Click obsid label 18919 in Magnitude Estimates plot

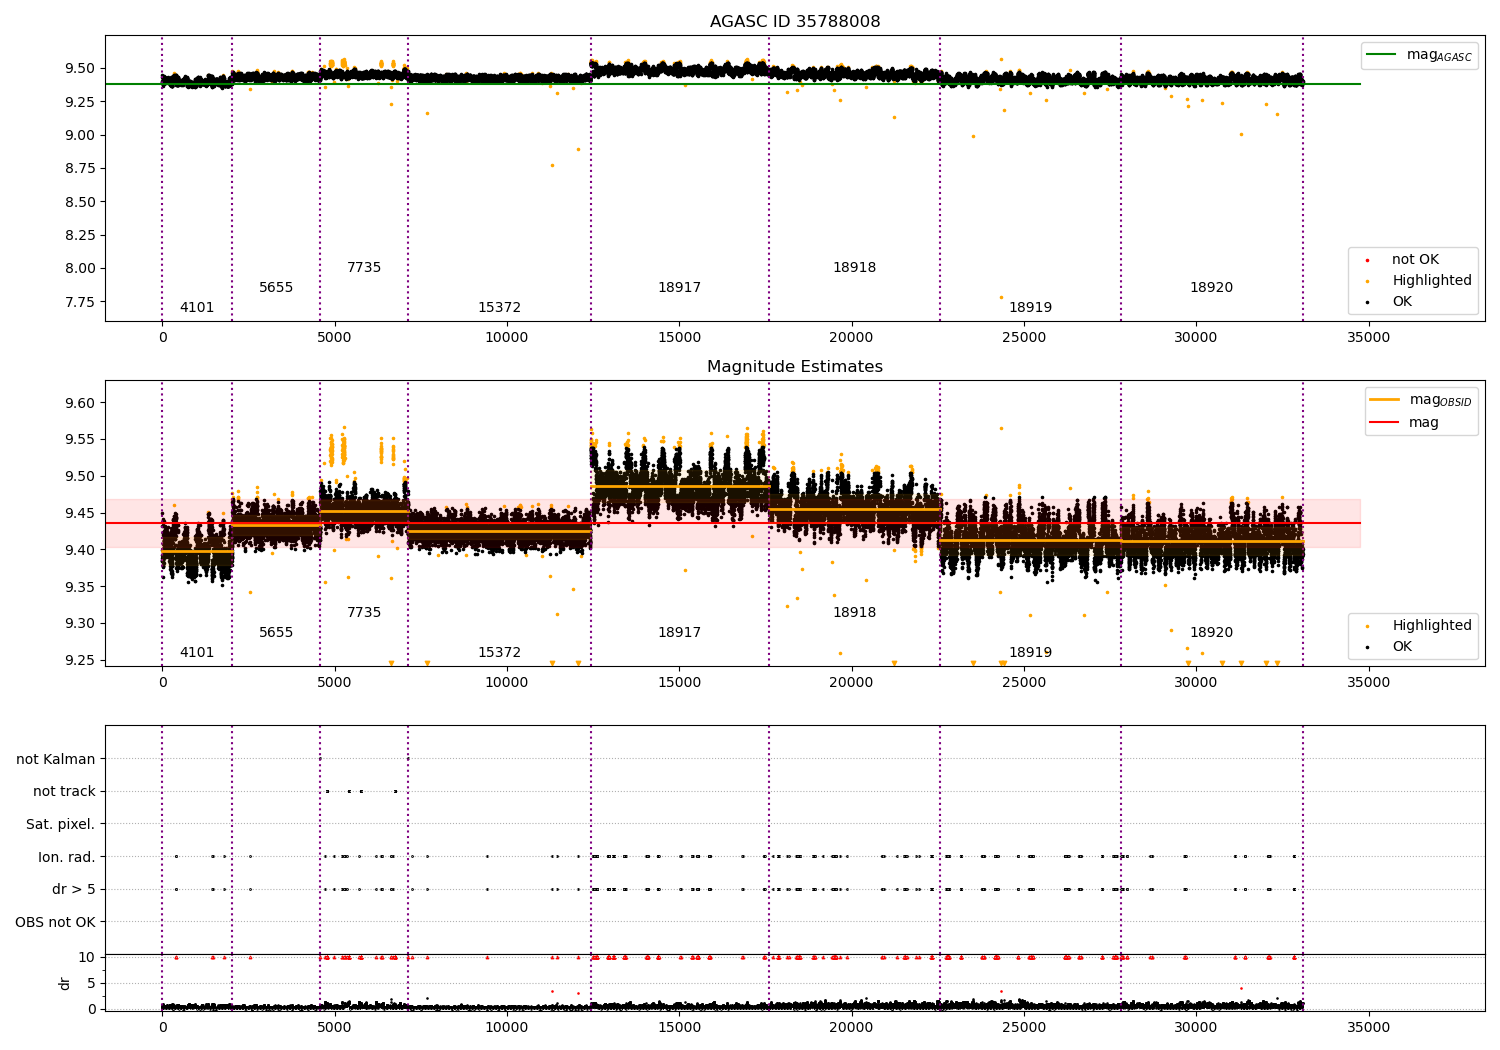click(1030, 653)
